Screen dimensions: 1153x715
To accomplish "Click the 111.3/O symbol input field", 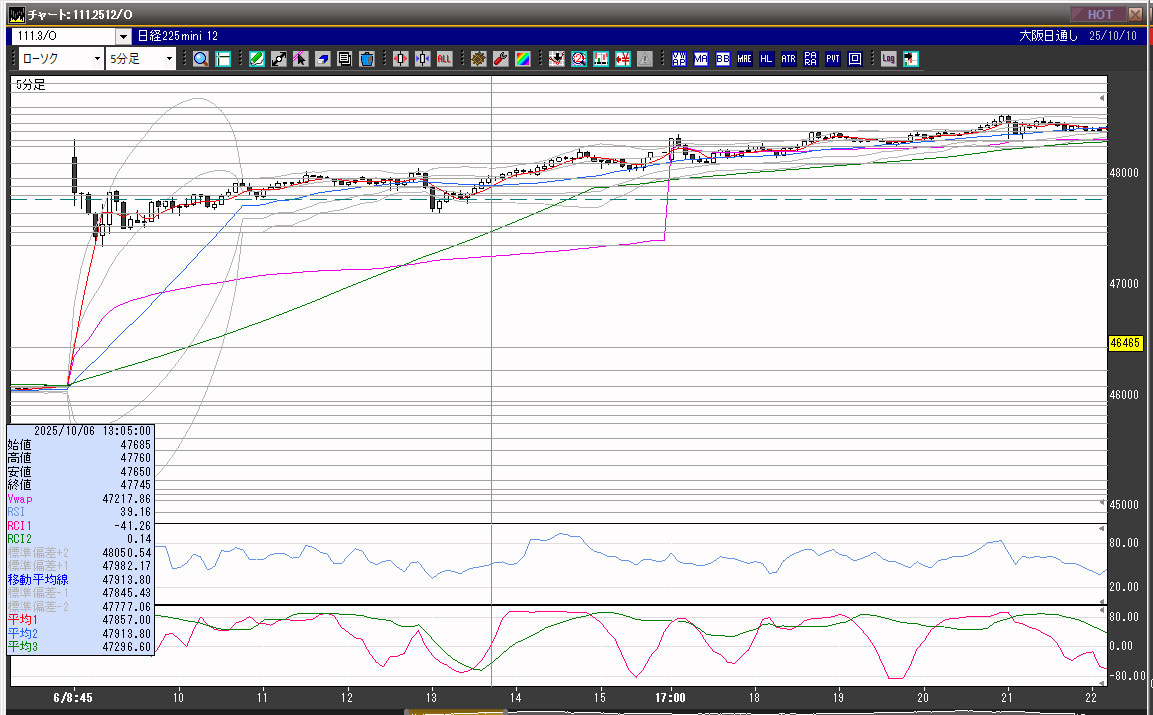I will (x=62, y=36).
